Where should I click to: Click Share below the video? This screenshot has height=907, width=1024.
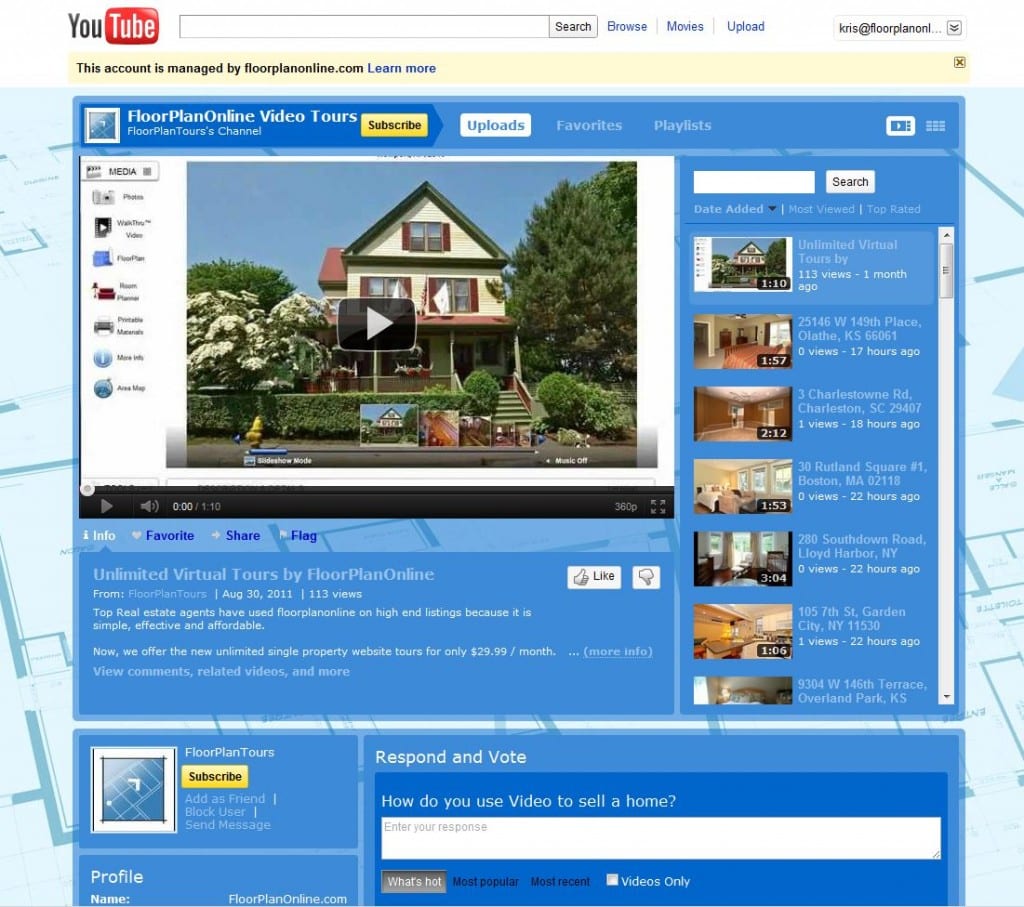(x=236, y=535)
